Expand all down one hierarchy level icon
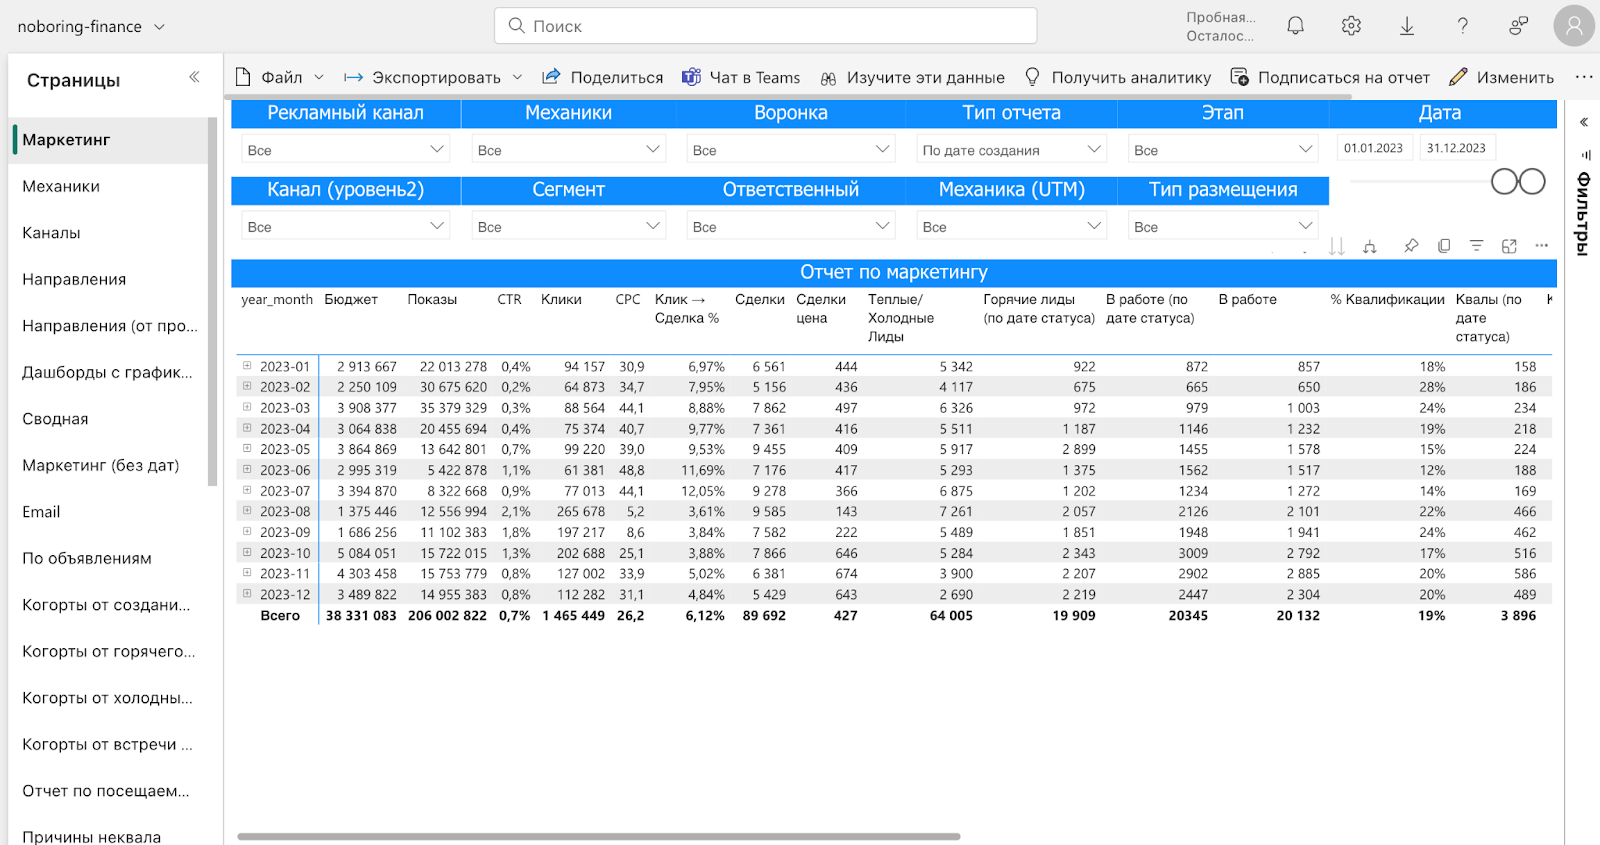Viewport: 1600px width, 845px height. coord(1370,246)
